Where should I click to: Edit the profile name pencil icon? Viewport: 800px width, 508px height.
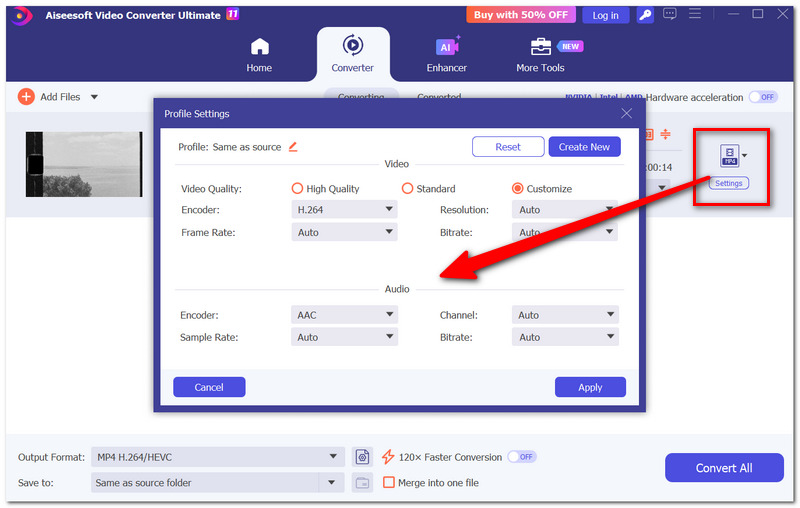pos(293,147)
